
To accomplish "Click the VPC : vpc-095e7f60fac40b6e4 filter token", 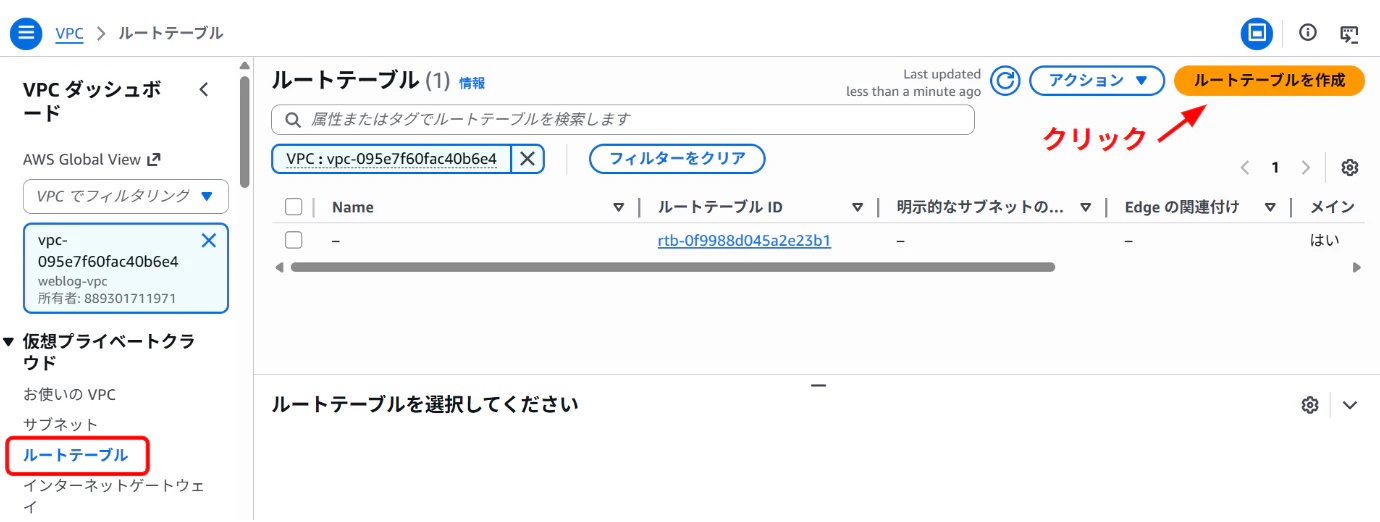I will (x=391, y=159).
